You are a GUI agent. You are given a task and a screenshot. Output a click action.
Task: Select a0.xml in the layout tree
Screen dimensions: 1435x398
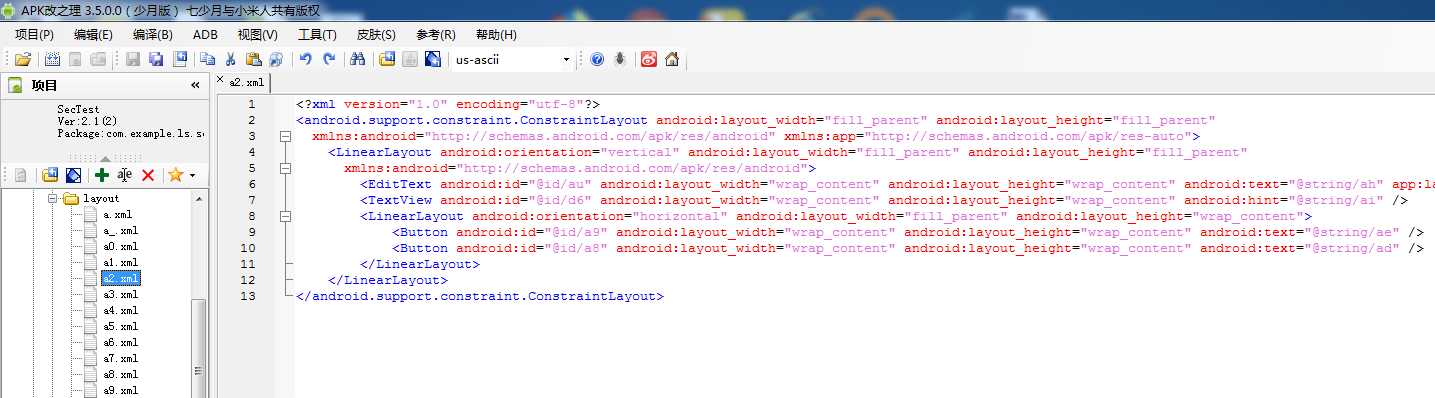point(120,247)
